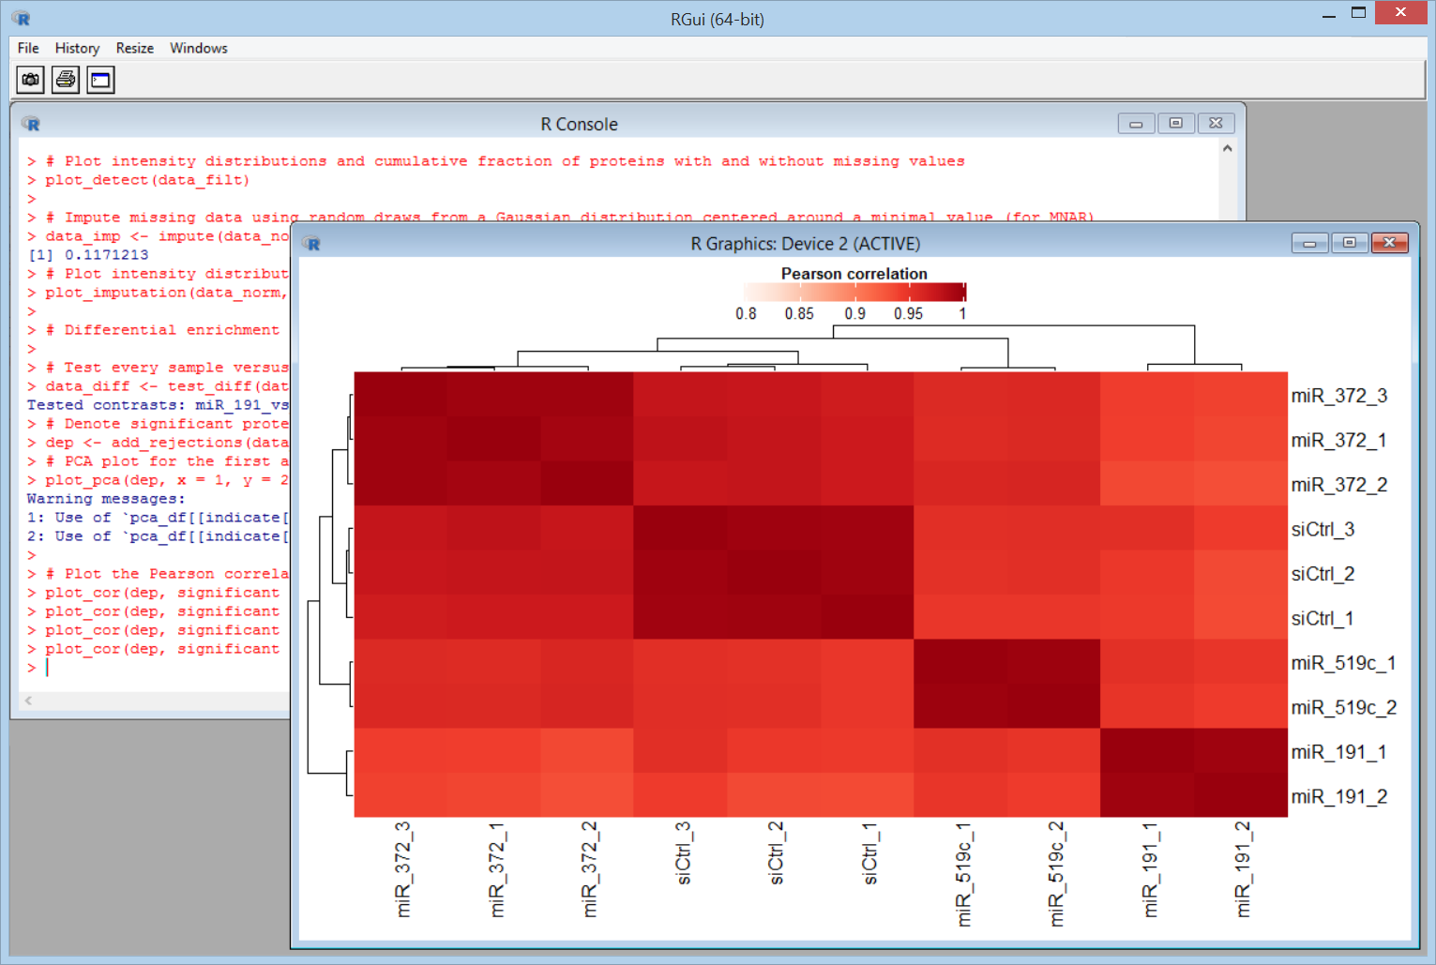Open the Windows menu
The width and height of the screenshot is (1436, 965).
click(198, 48)
